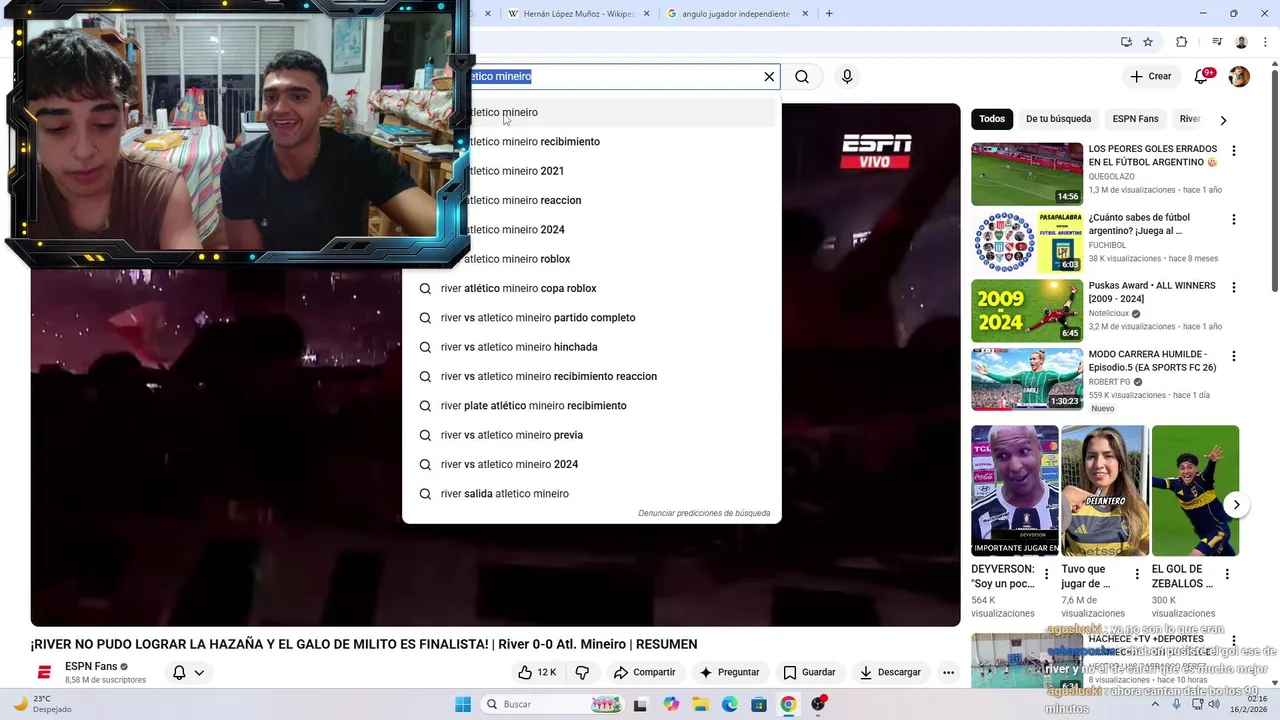
Task: Close the angulo jugador independiente tab
Action: (x=807, y=14)
